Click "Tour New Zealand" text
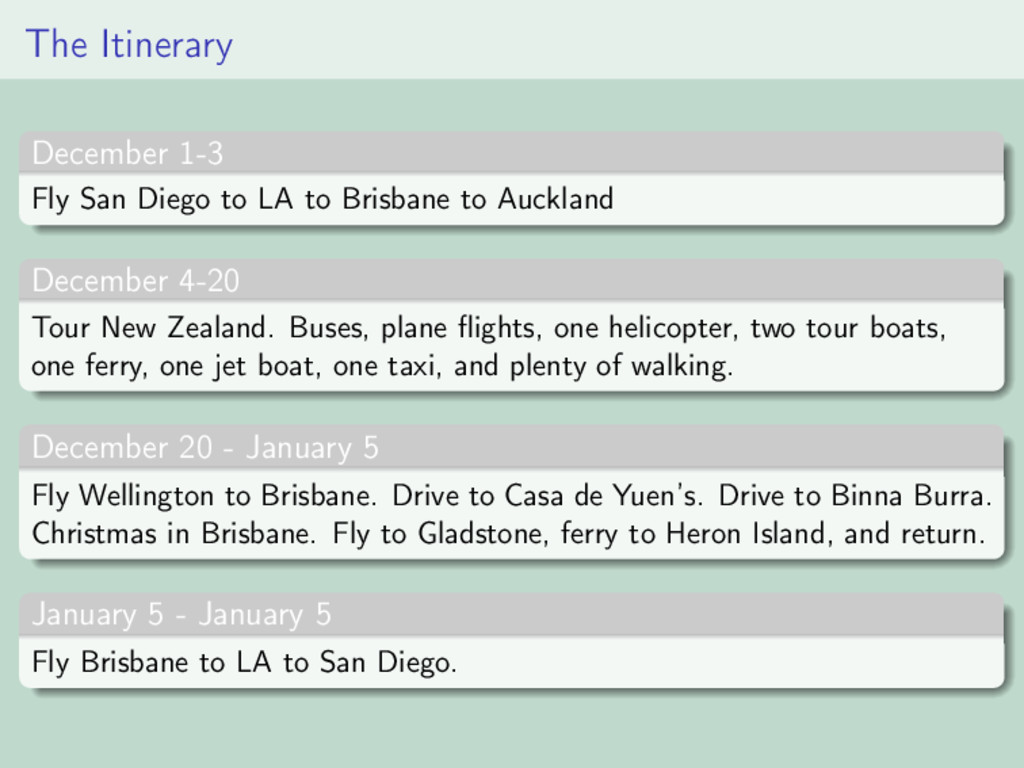 click(x=150, y=327)
